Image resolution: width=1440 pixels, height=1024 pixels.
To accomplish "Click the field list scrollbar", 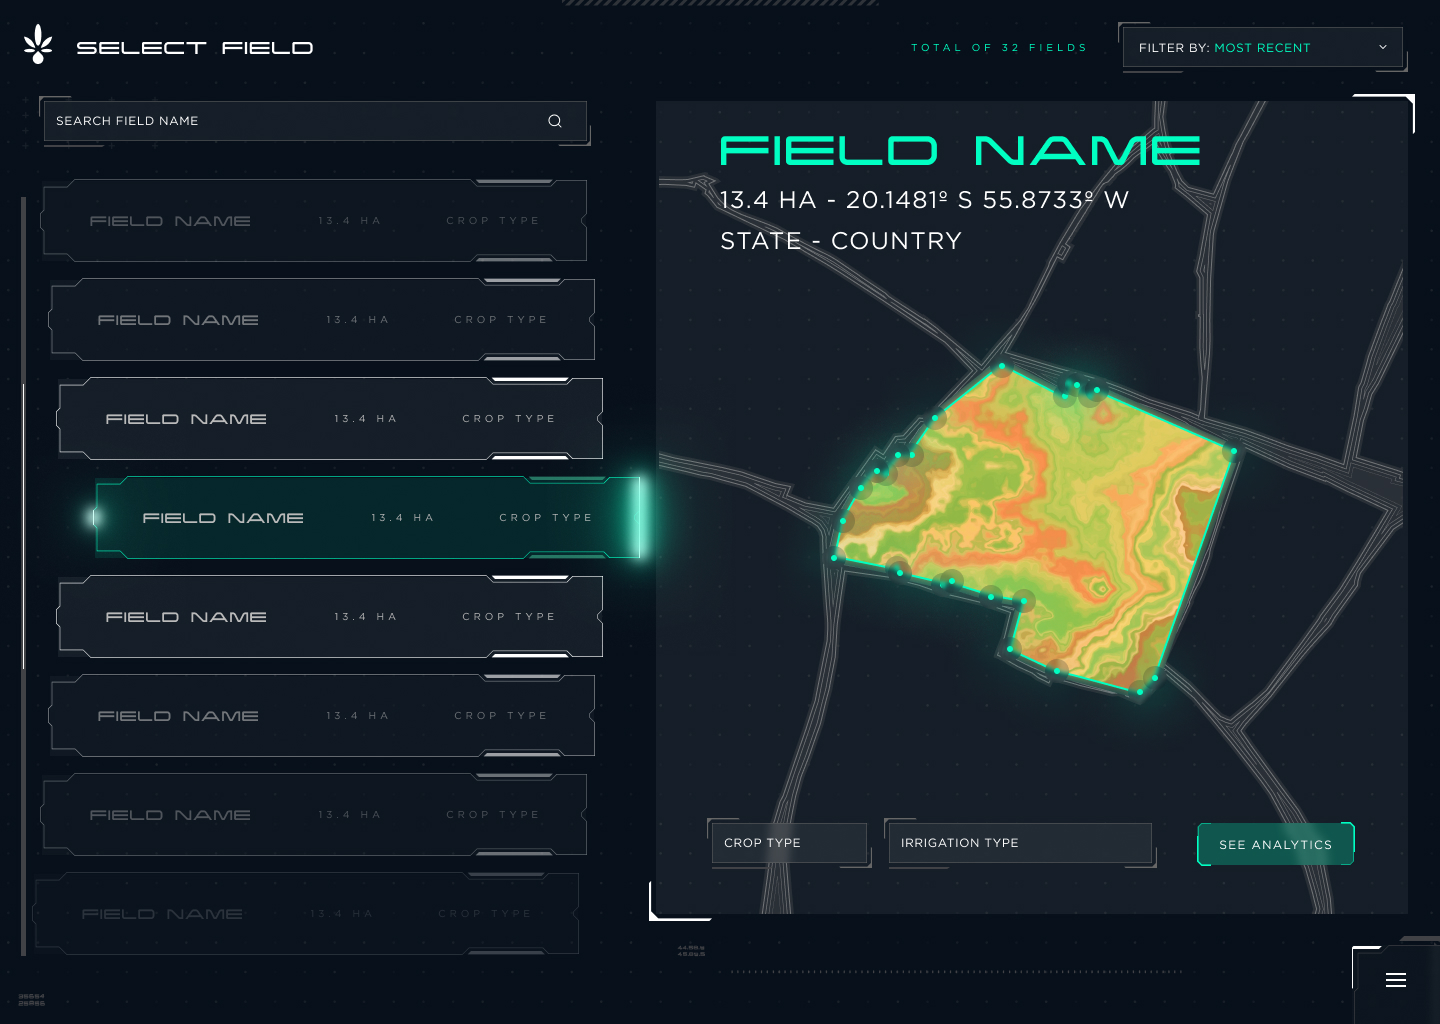I will coord(23,525).
